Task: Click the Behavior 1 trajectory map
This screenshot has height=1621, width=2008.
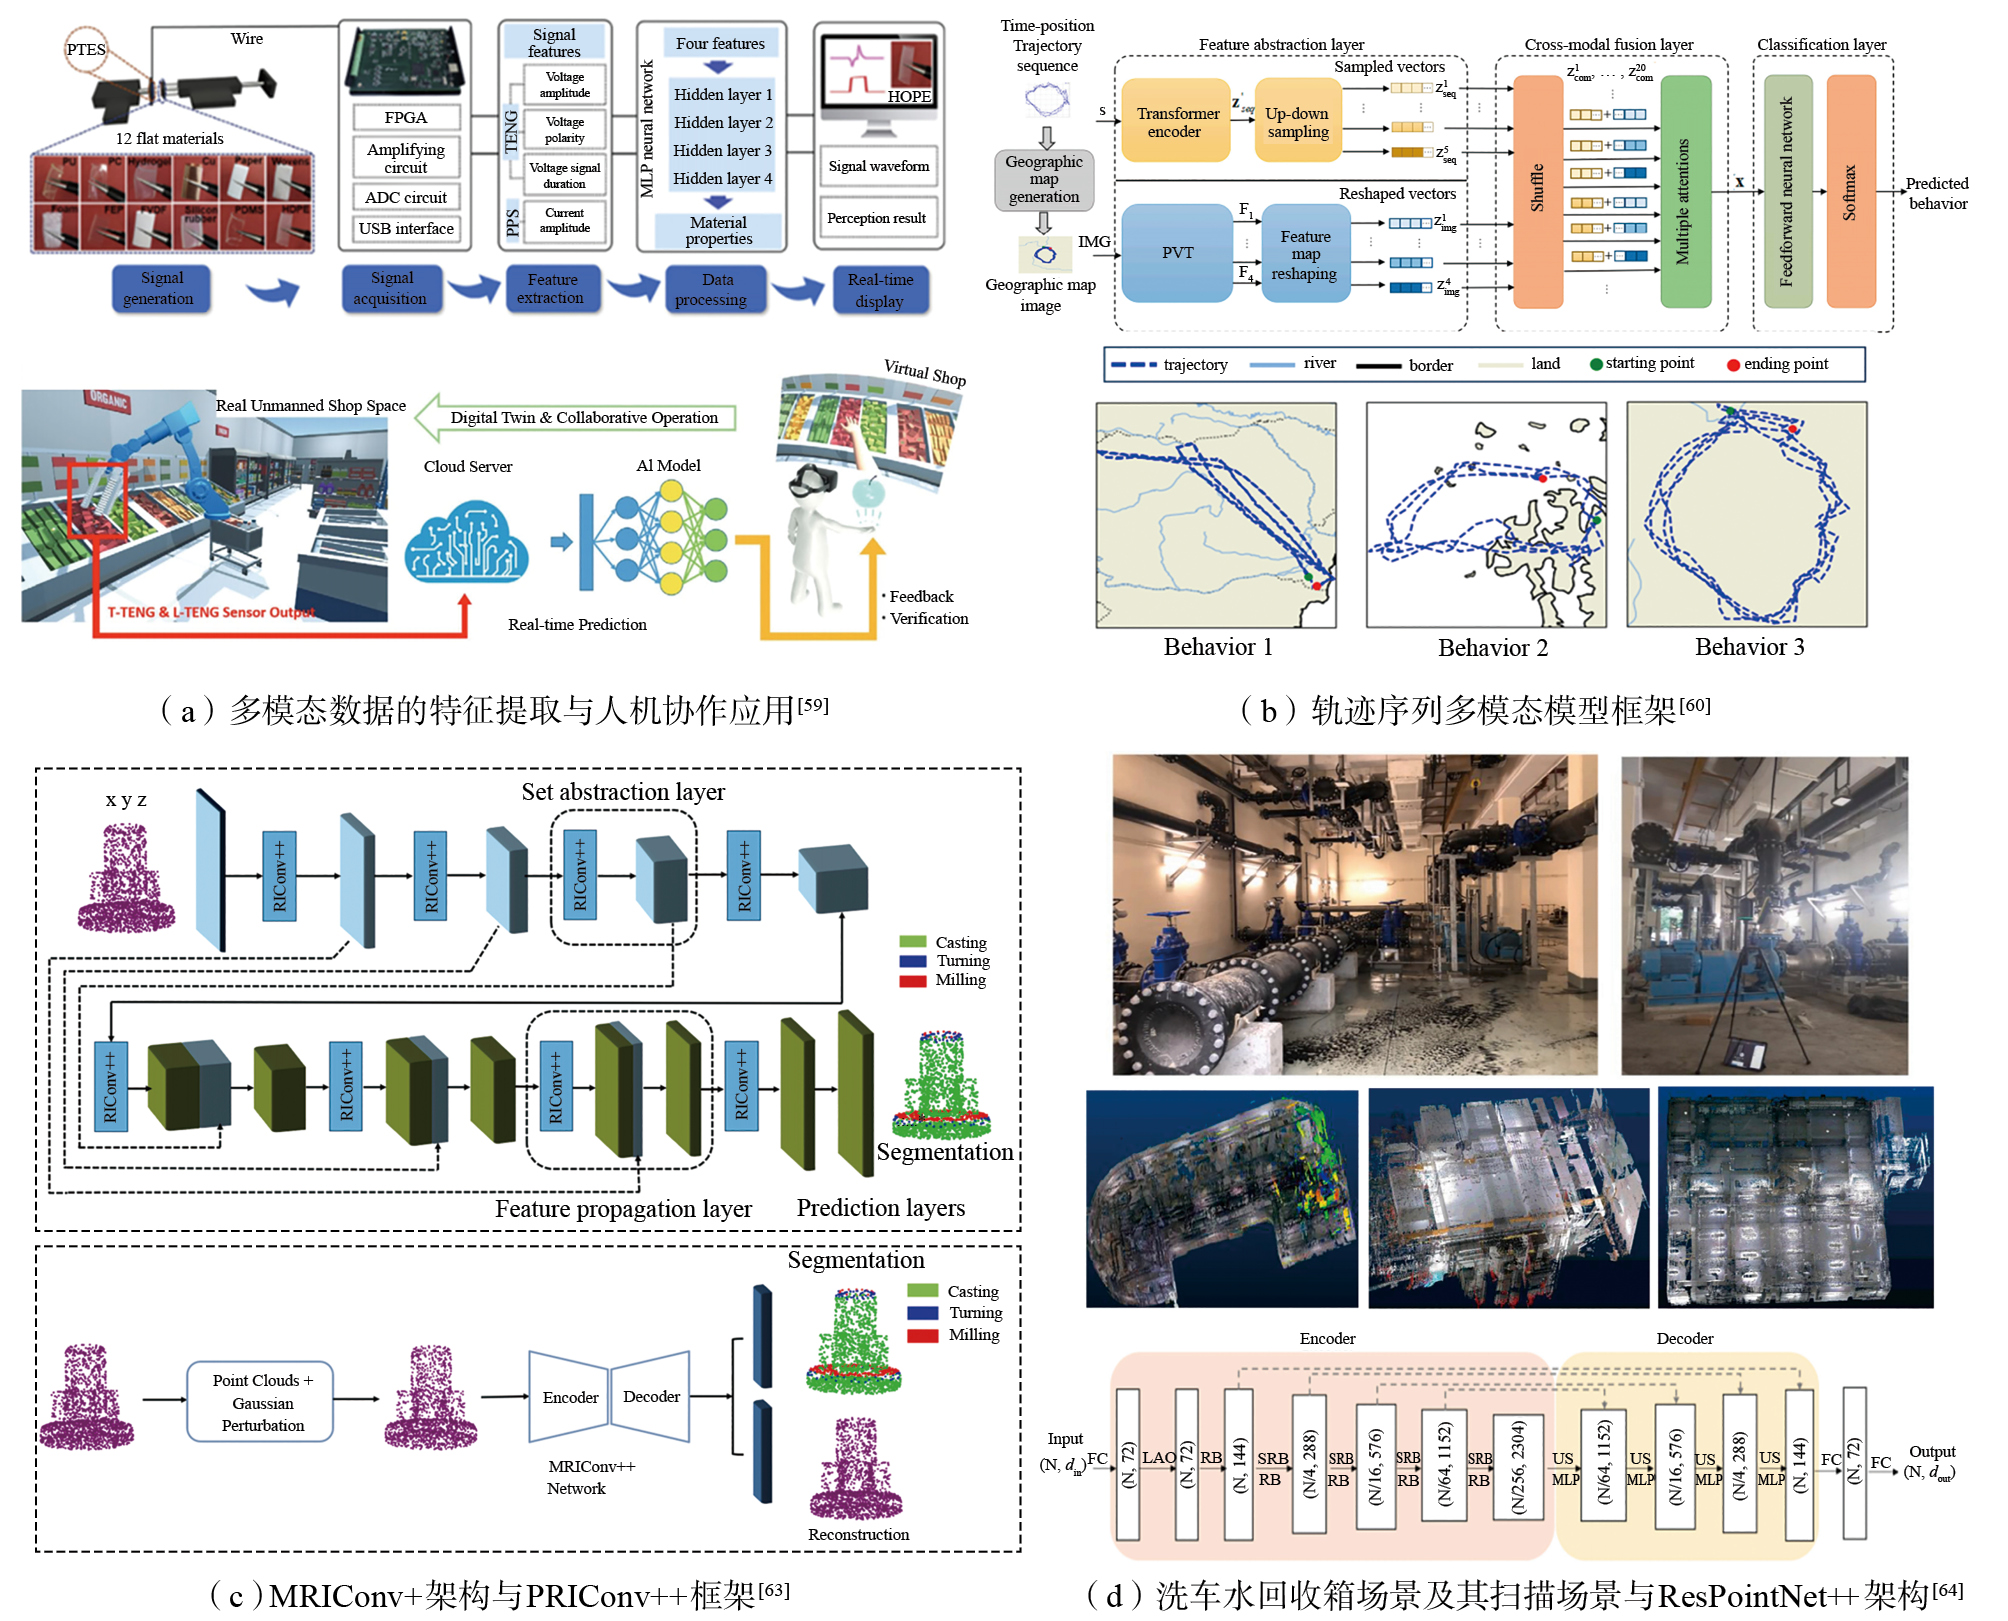Action: click(x=1216, y=515)
